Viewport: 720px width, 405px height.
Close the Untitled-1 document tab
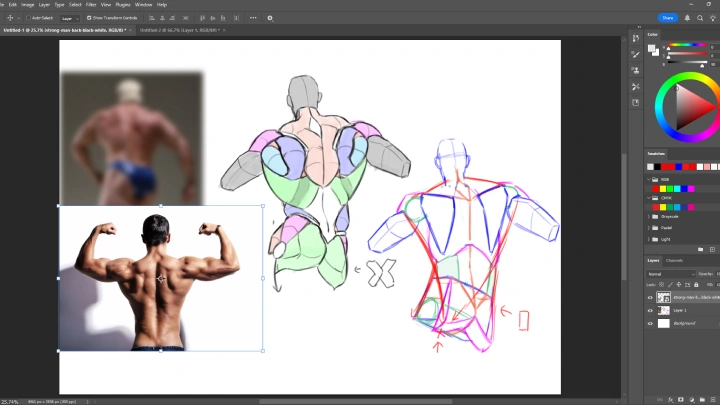click(x=130, y=30)
